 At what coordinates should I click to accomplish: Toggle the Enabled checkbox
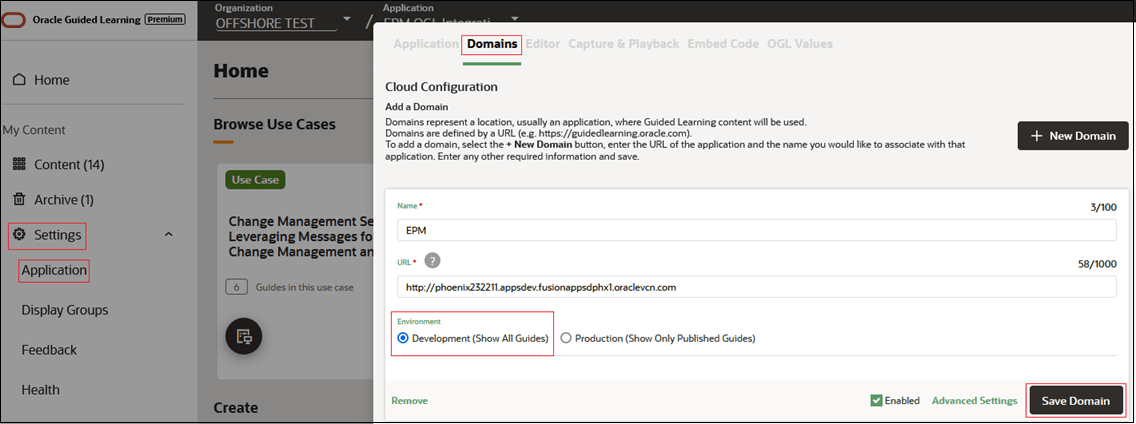(877, 400)
